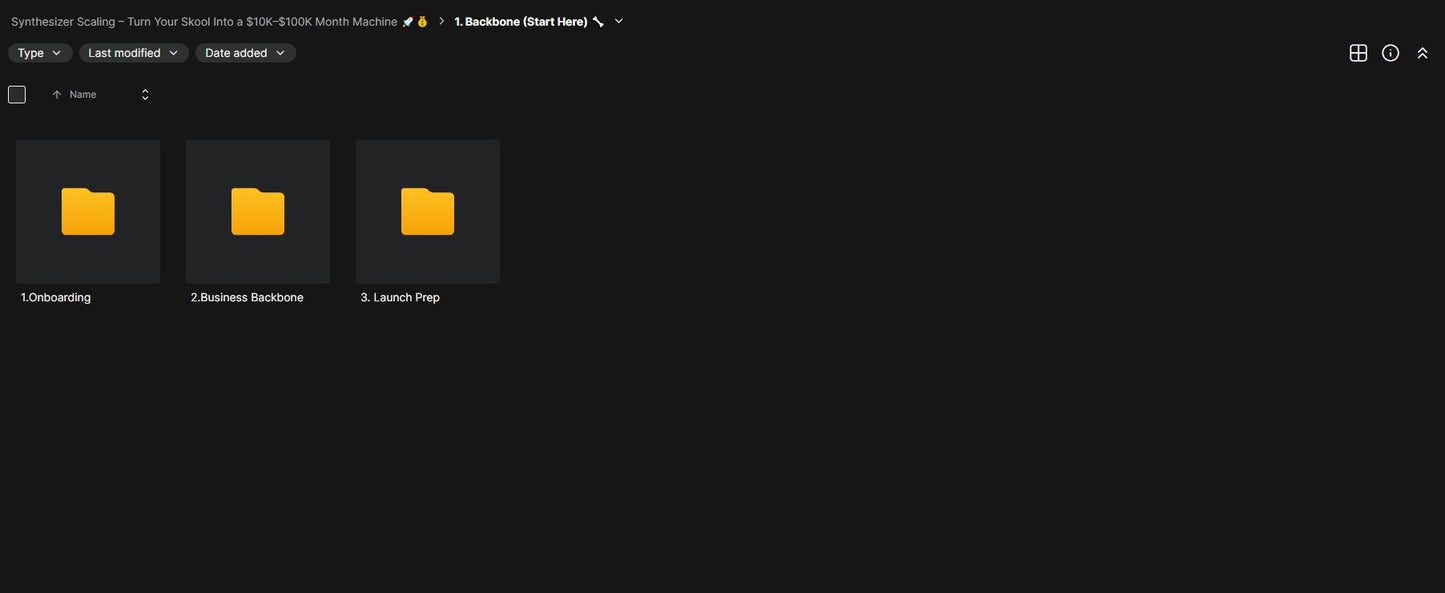Open the 1.Onboarding folder icon

[x=88, y=211]
